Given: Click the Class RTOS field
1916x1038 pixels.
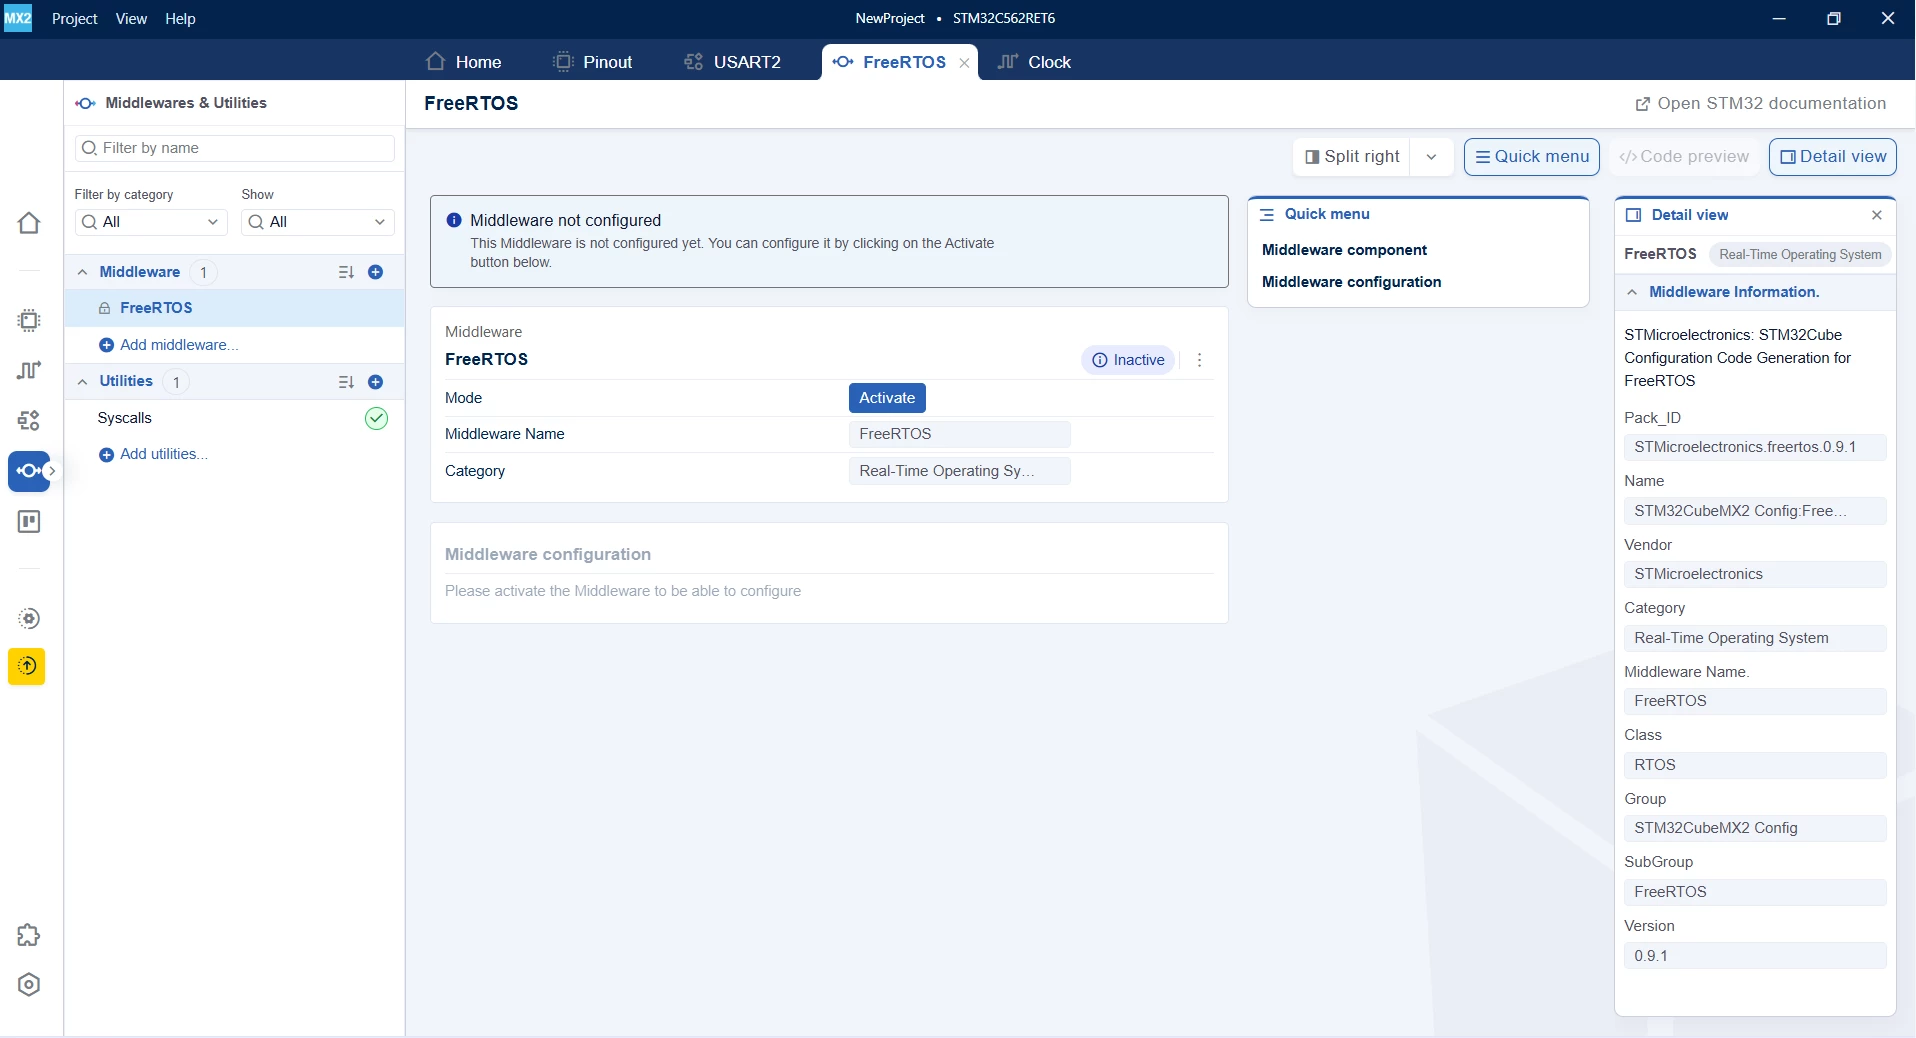Looking at the screenshot, I should pos(1755,765).
